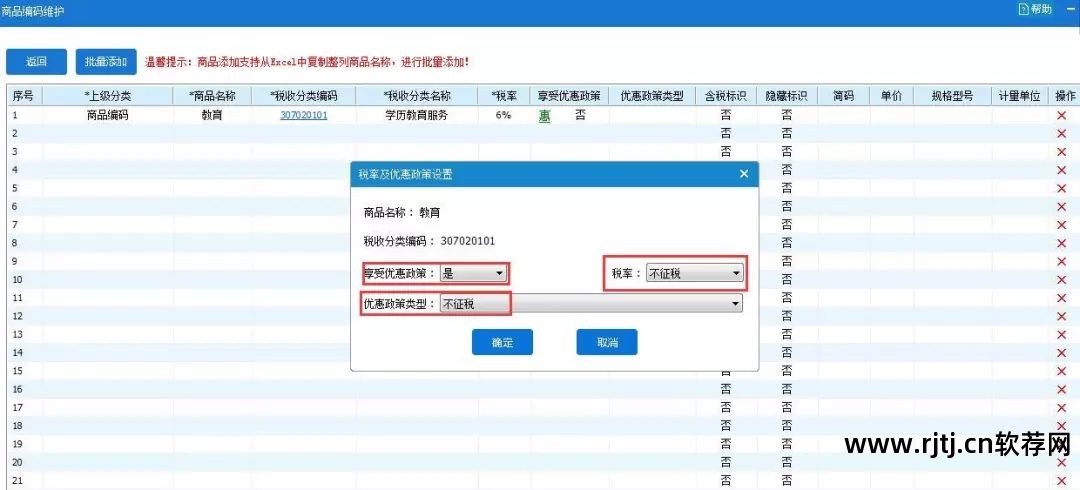Open the 享受优惠政策 dropdown

473,274
